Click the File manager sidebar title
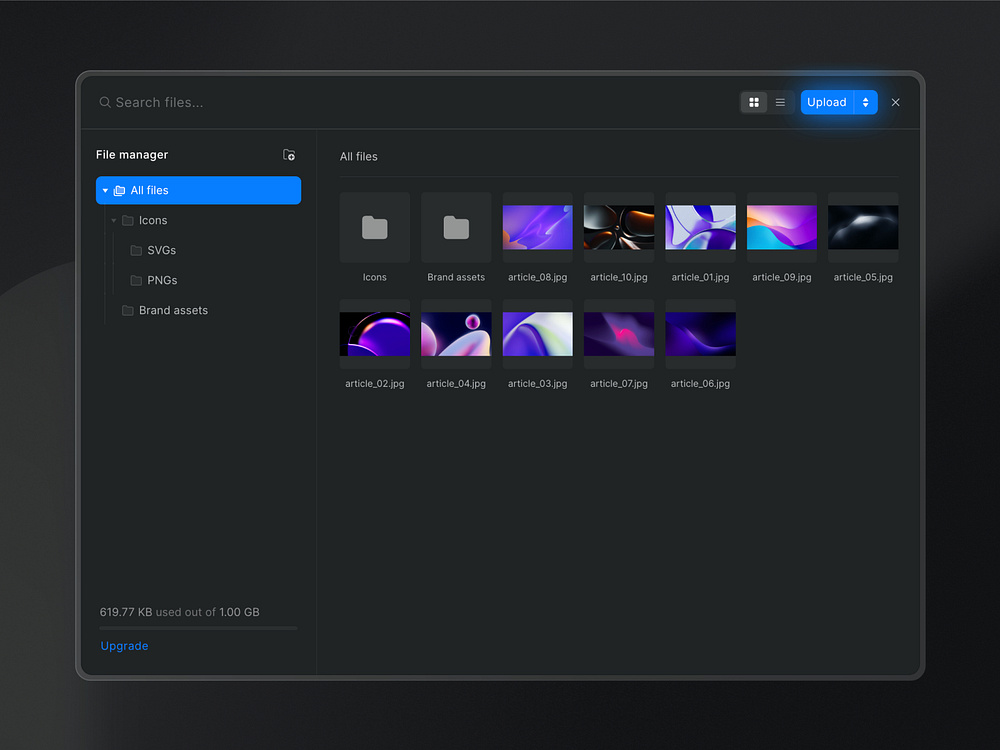 (x=132, y=155)
